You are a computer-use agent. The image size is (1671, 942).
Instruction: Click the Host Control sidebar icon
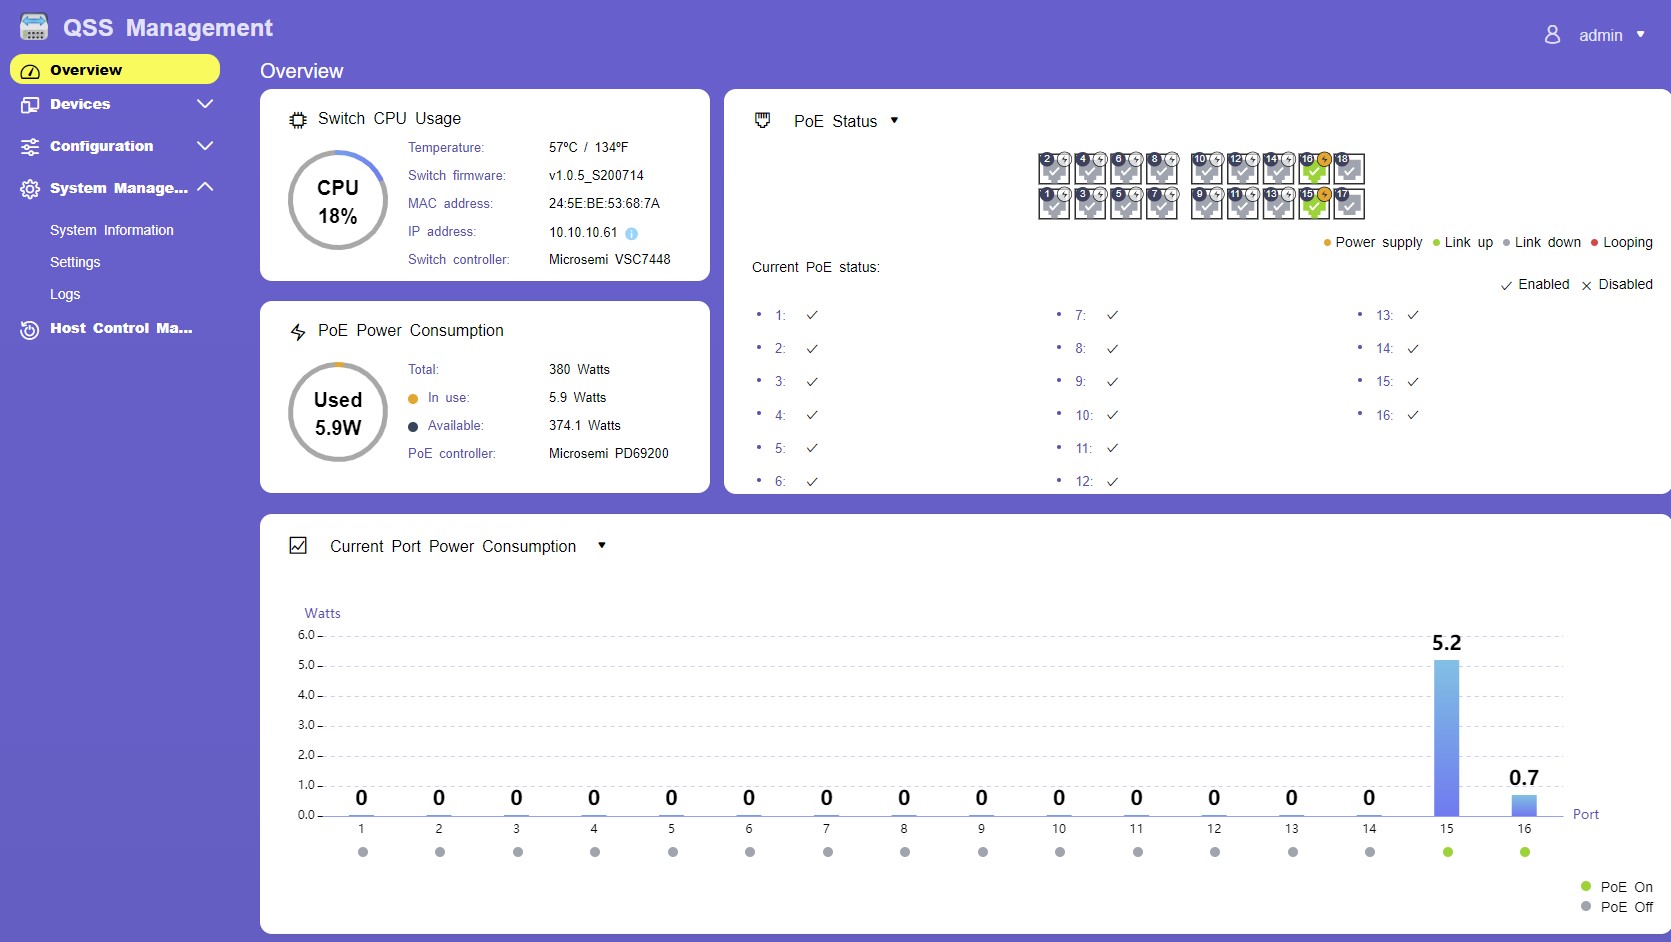[30, 329]
